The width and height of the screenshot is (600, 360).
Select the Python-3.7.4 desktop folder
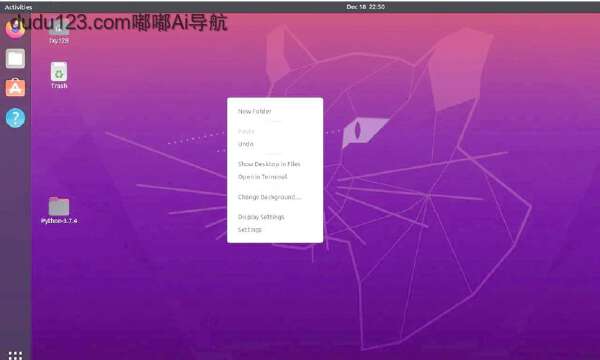pos(59,210)
